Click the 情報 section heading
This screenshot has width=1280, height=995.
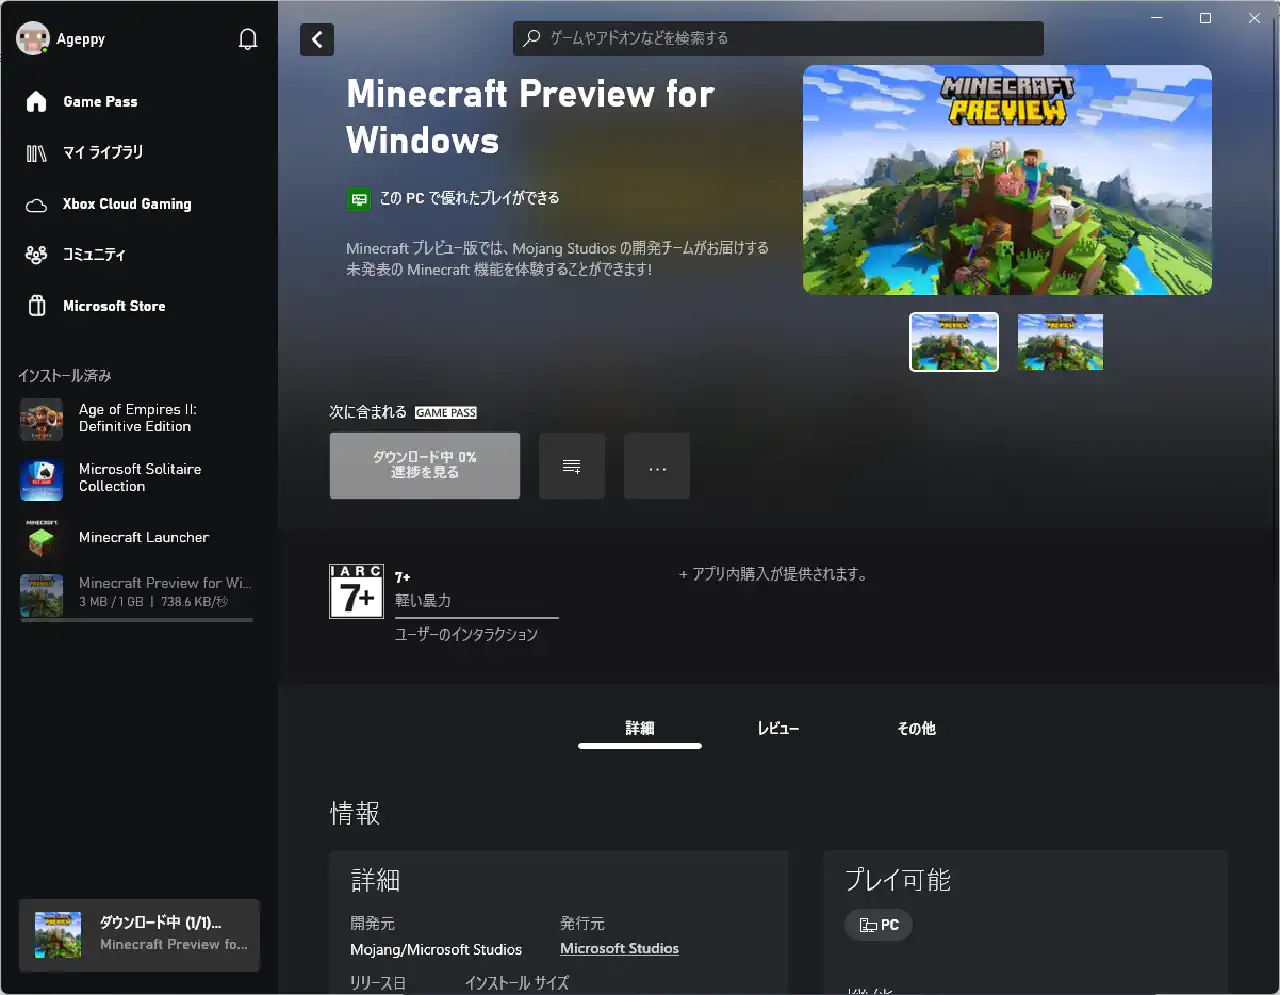355,813
